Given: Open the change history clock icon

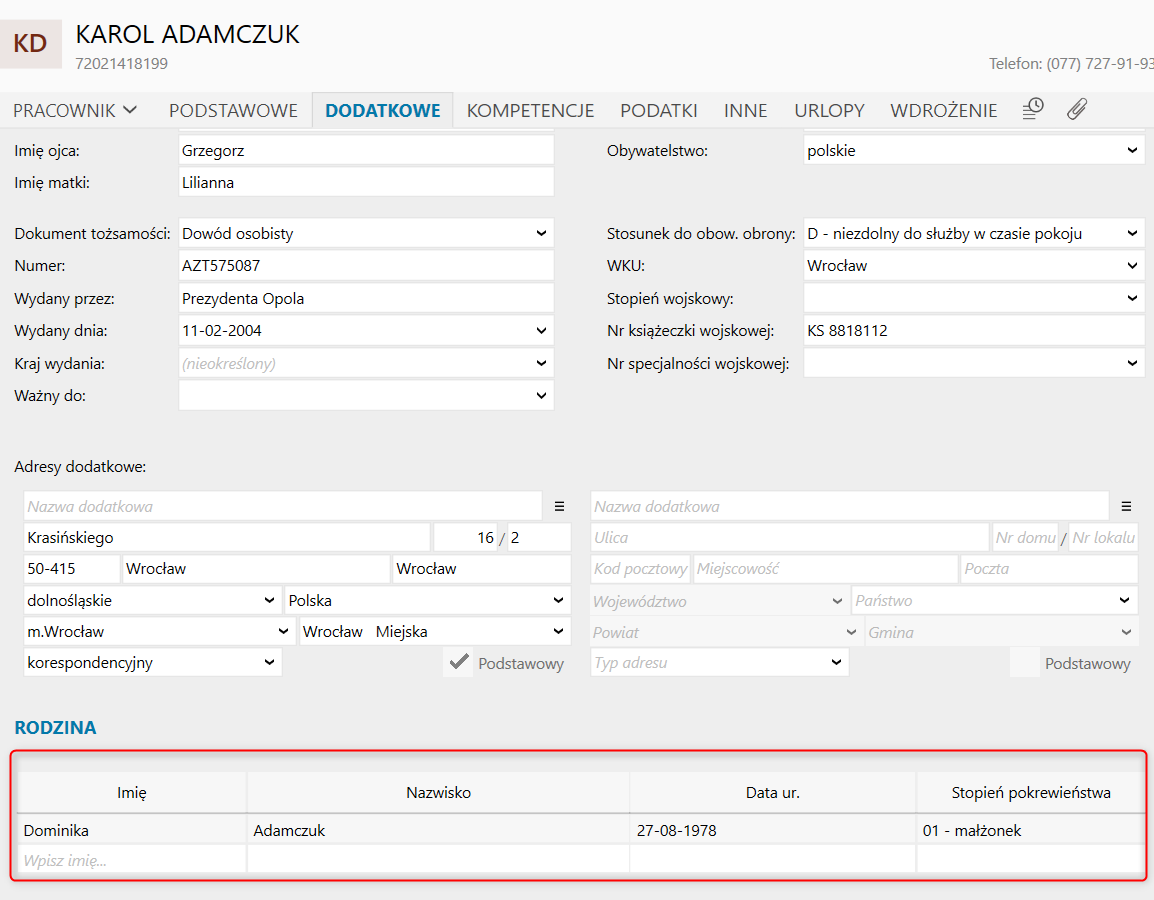Looking at the screenshot, I should pos(1033,109).
